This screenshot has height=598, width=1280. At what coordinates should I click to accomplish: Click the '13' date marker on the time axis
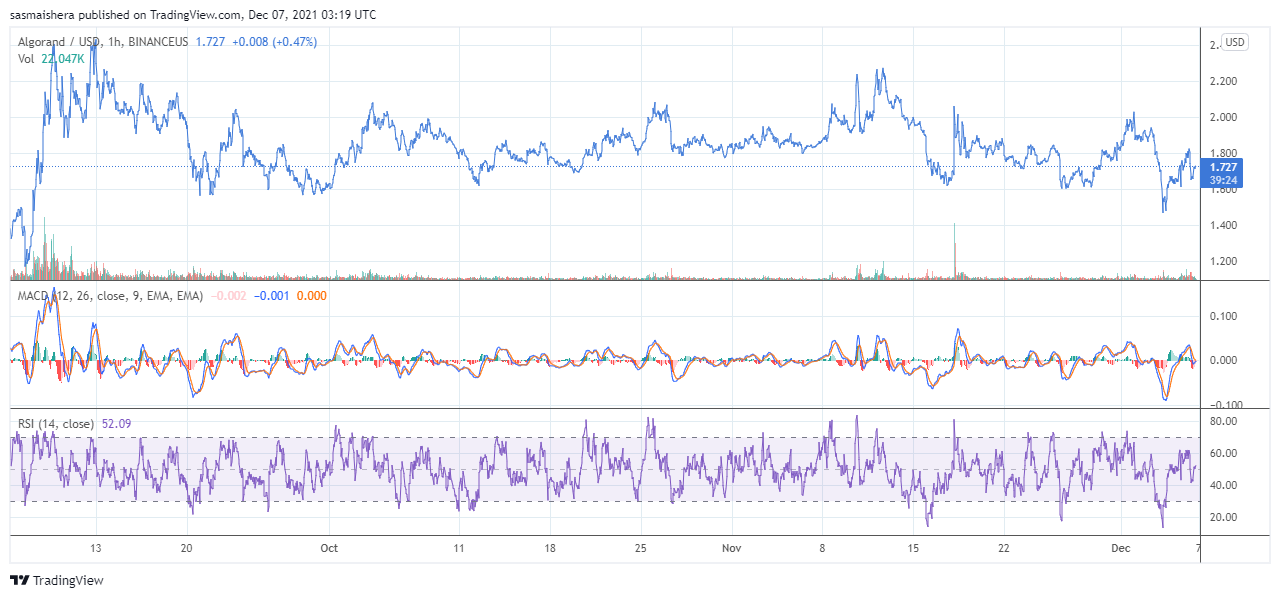tap(96, 548)
